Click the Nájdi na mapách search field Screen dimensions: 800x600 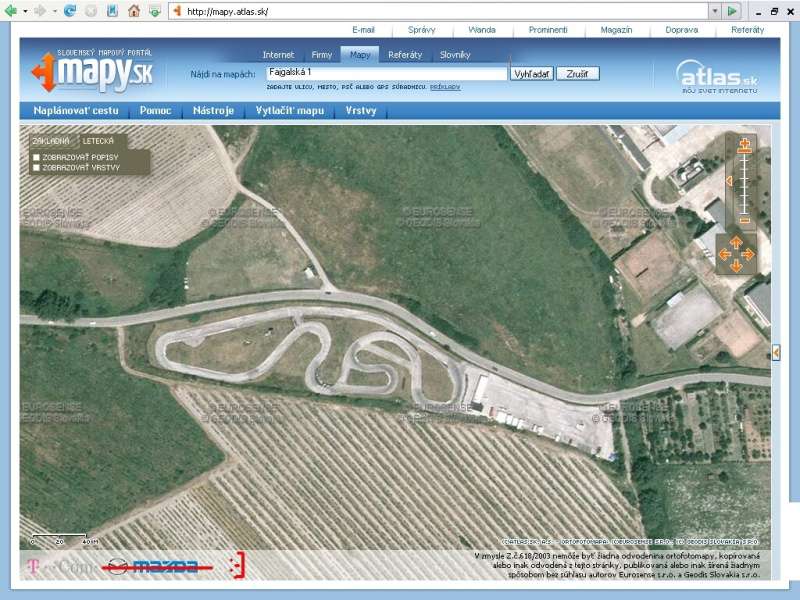[386, 73]
